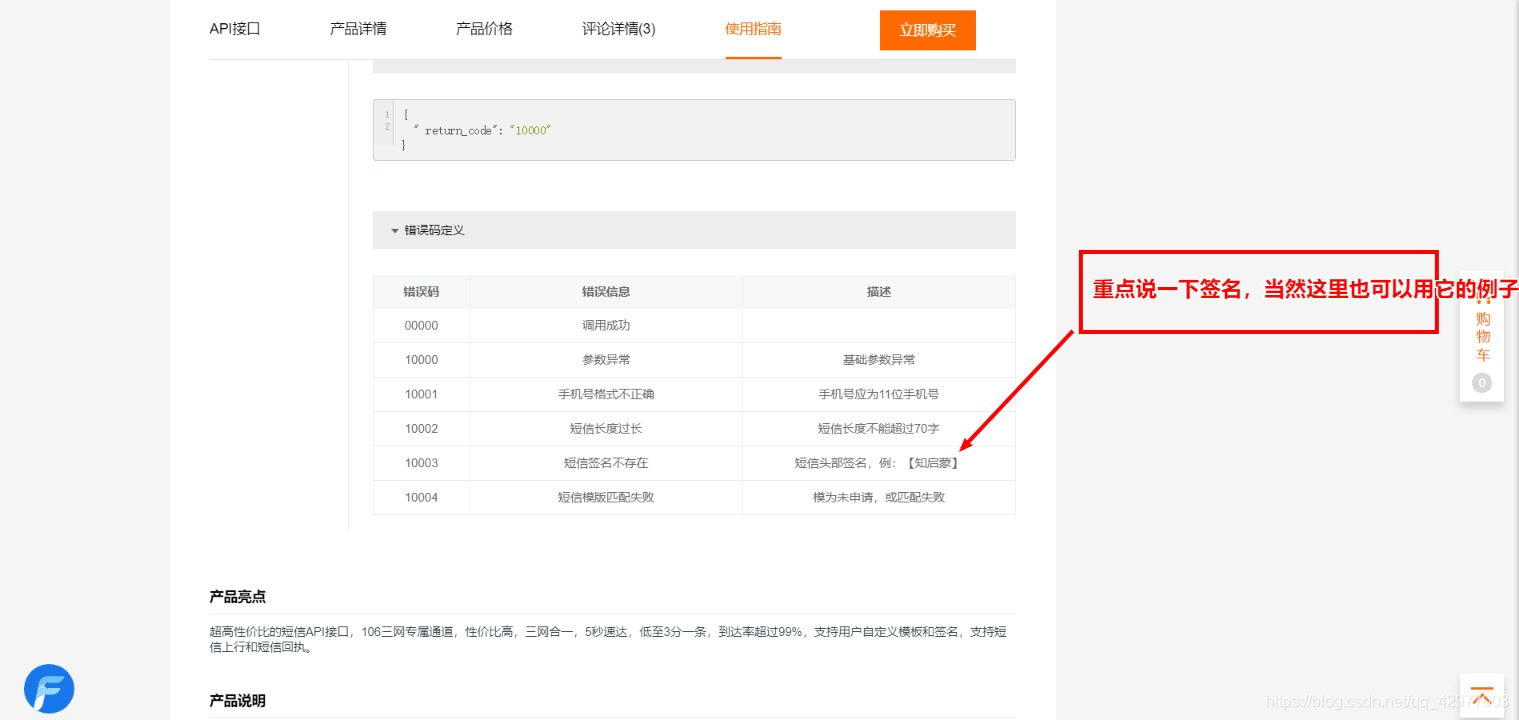Select the 错误信息 column header
This screenshot has height=720, width=1519.
pos(606,292)
